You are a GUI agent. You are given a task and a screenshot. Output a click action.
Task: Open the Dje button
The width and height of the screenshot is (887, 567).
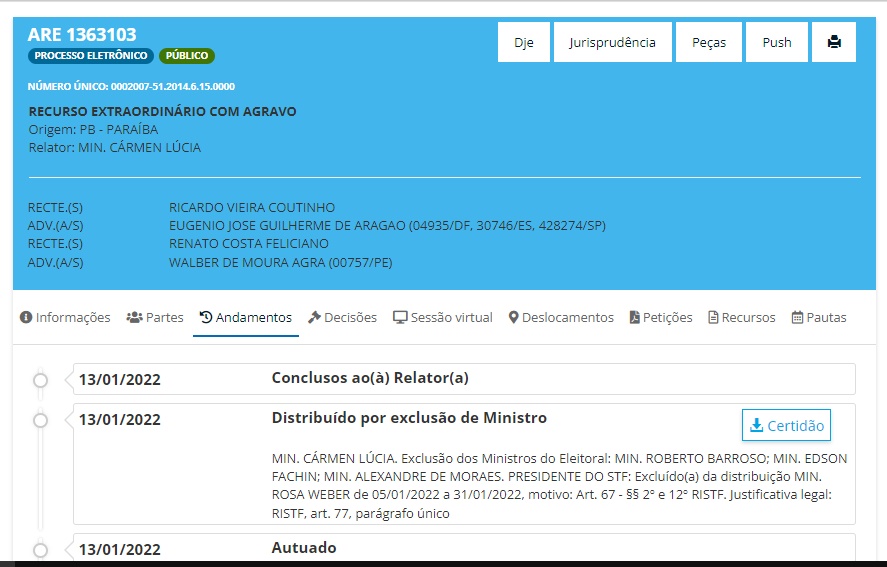(x=524, y=42)
